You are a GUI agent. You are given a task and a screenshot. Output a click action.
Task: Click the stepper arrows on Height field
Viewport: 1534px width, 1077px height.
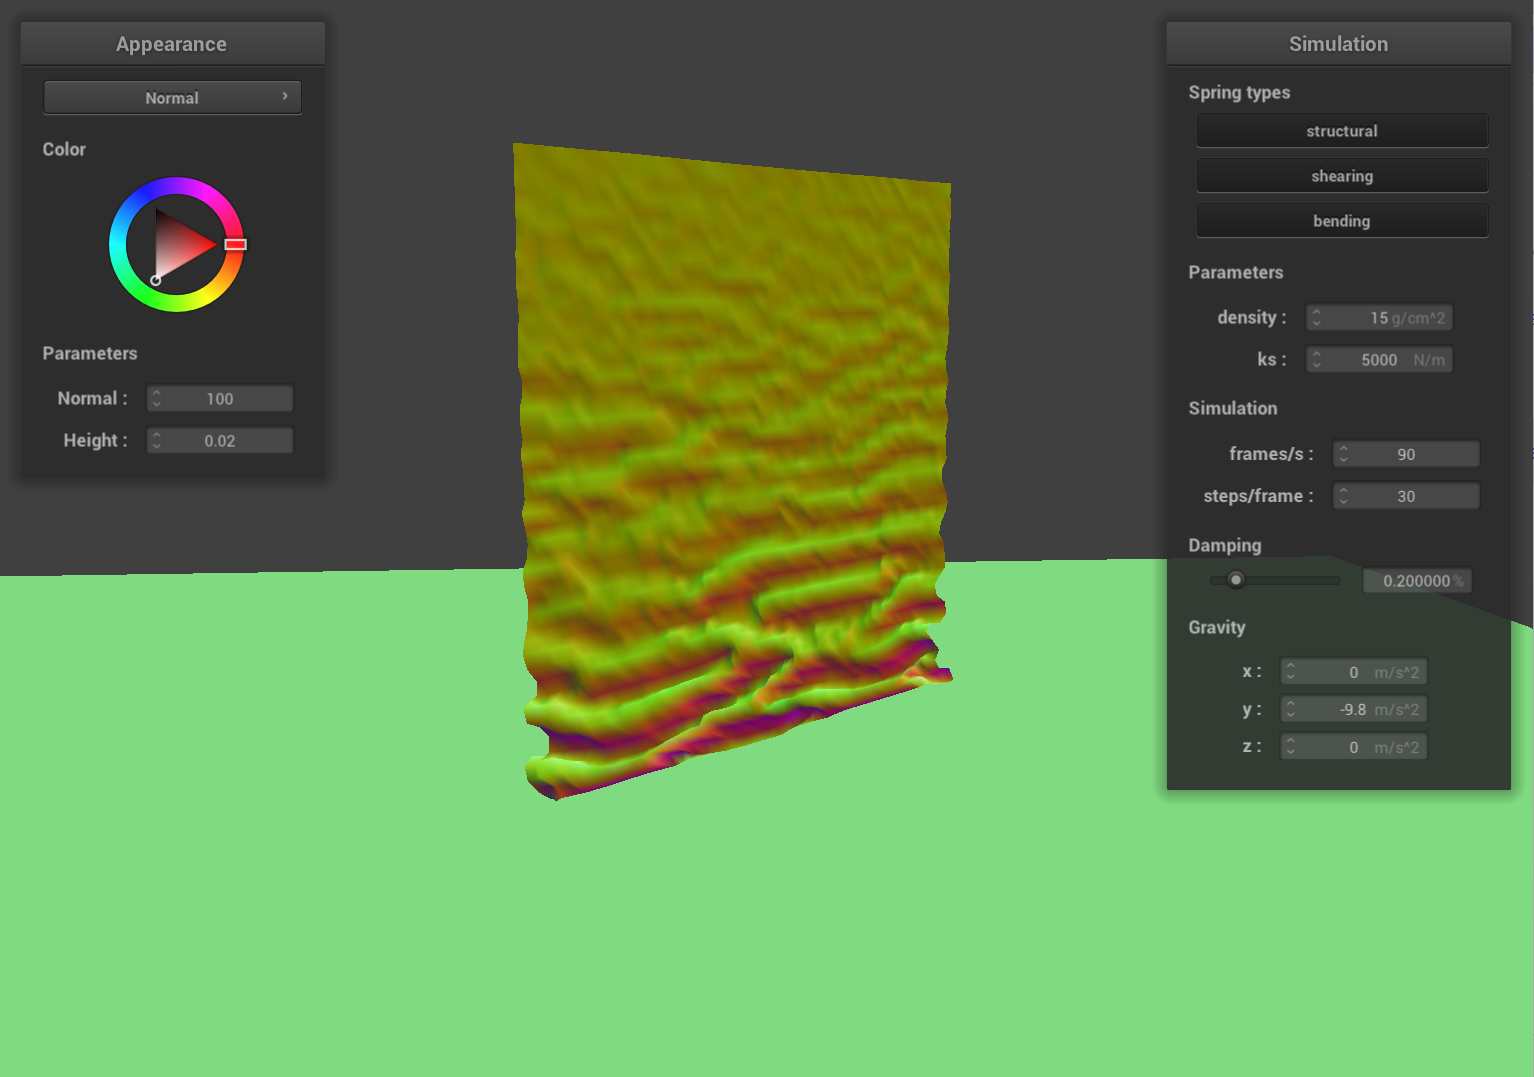click(x=157, y=441)
